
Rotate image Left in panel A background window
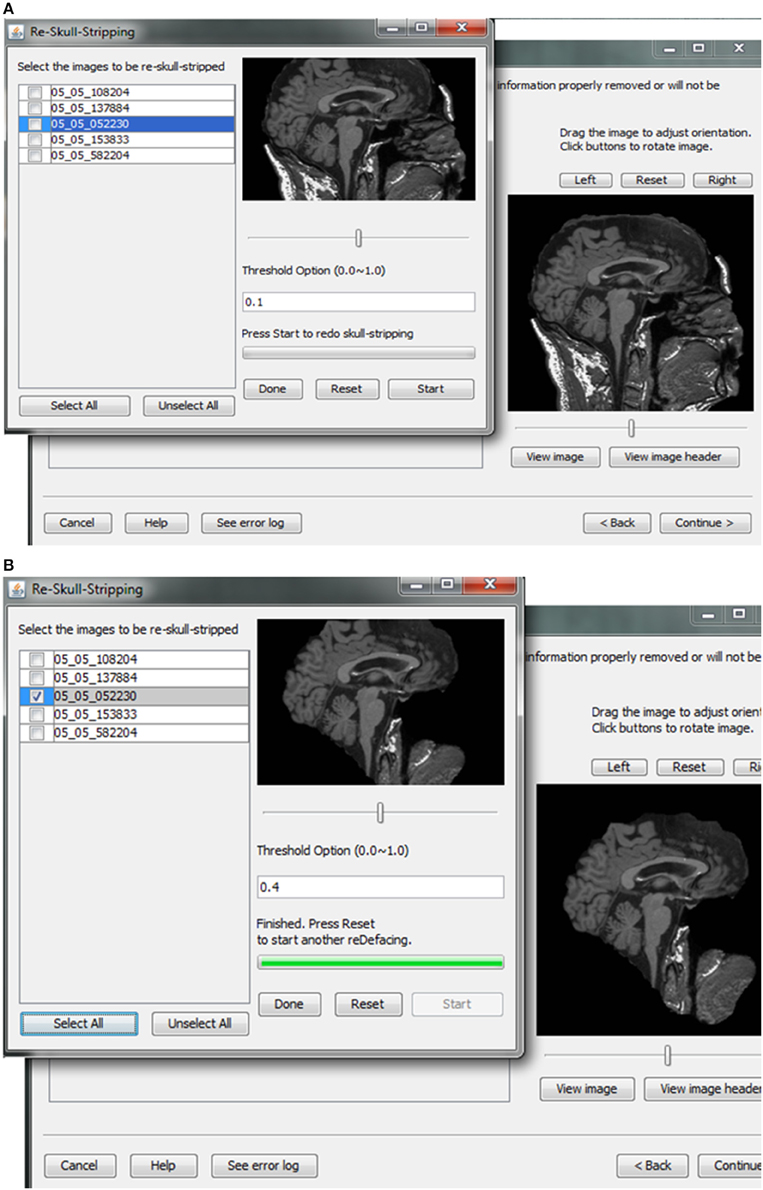585,180
